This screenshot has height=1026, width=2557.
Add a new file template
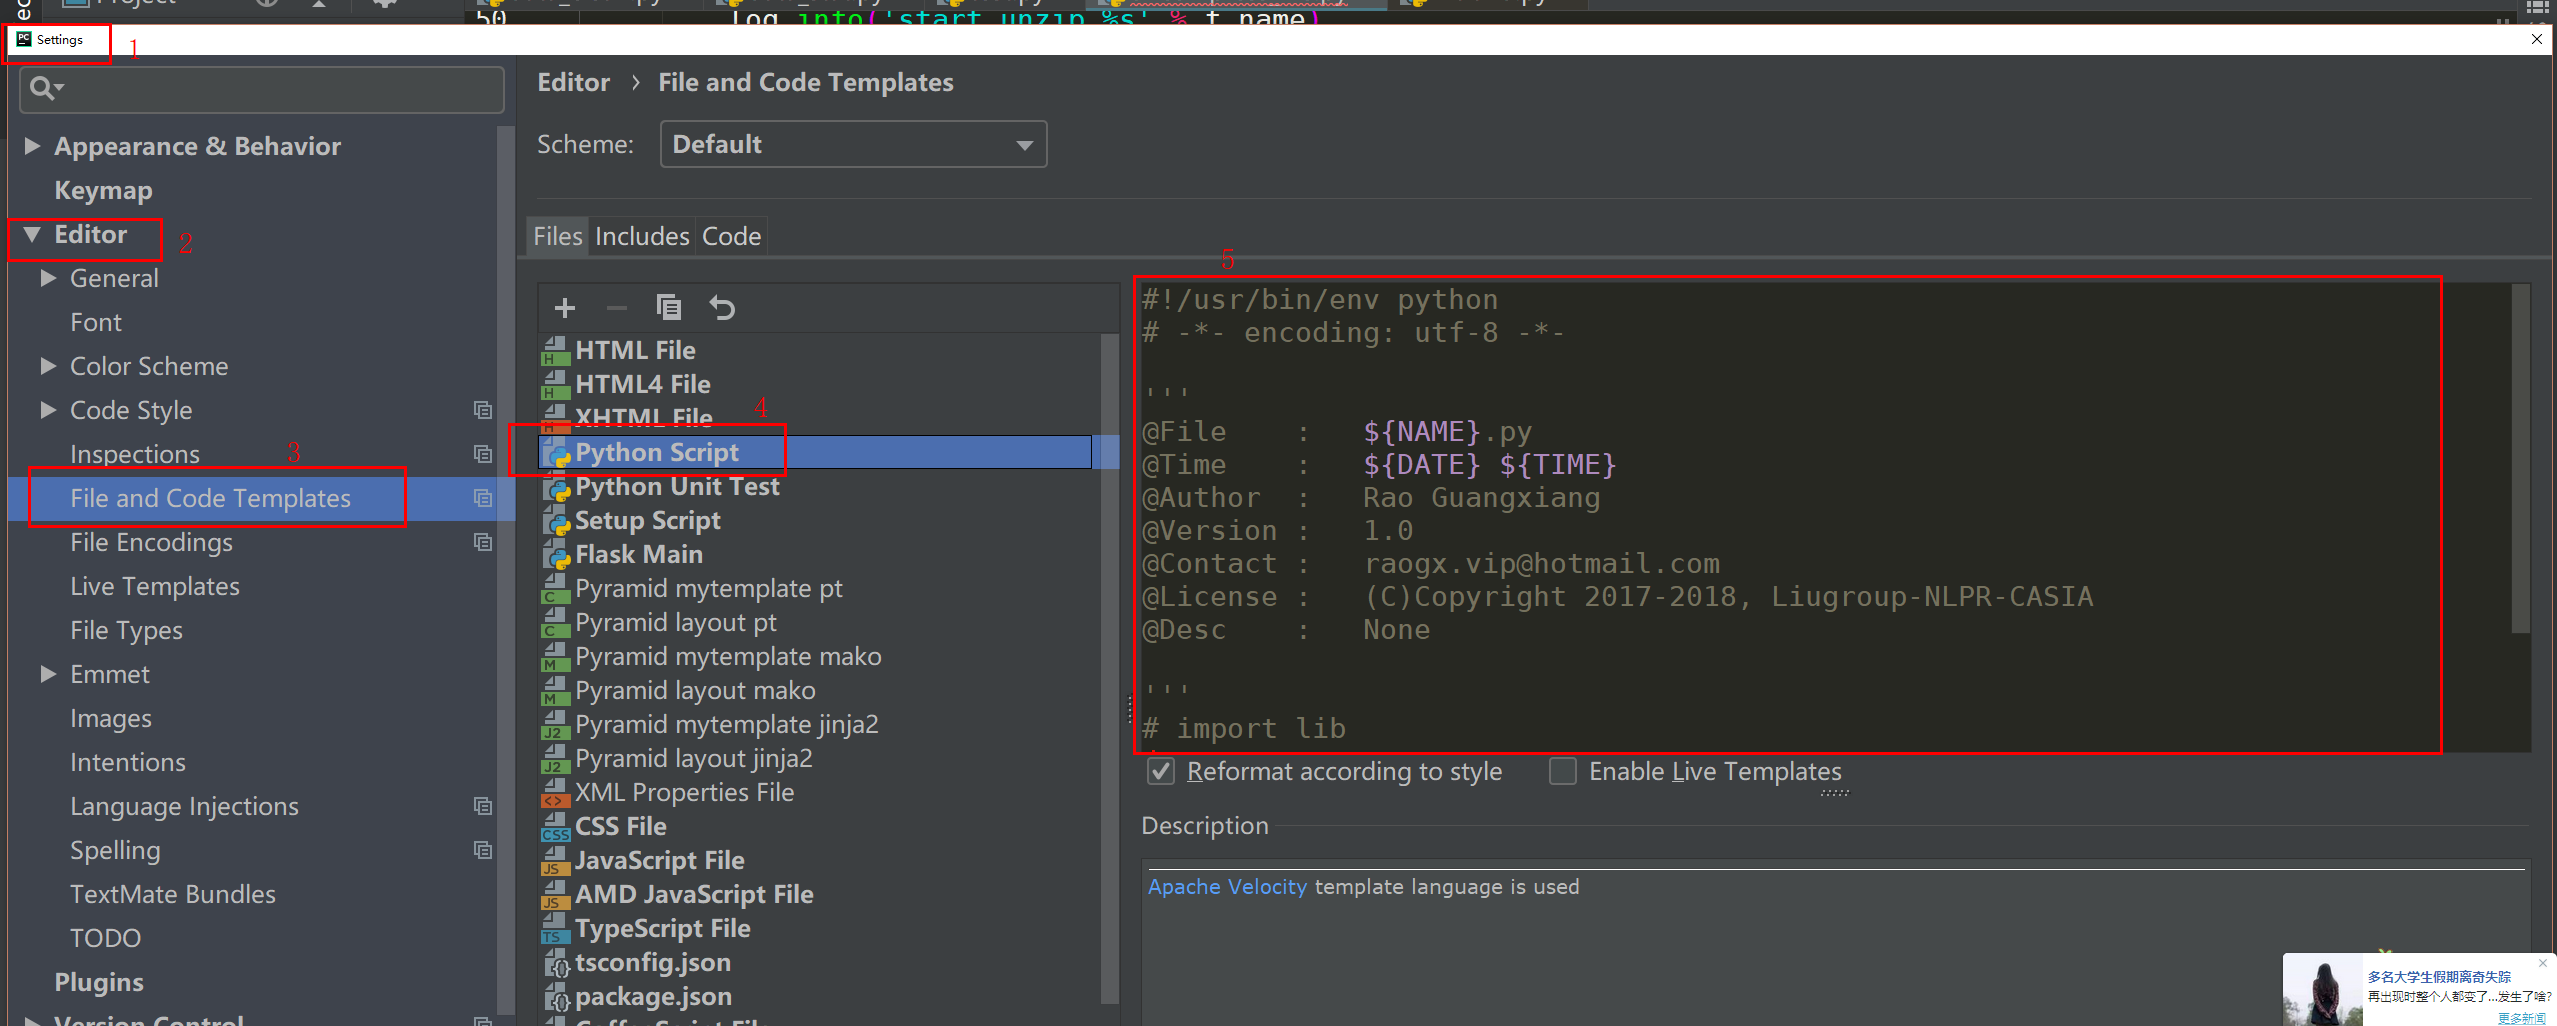point(565,307)
